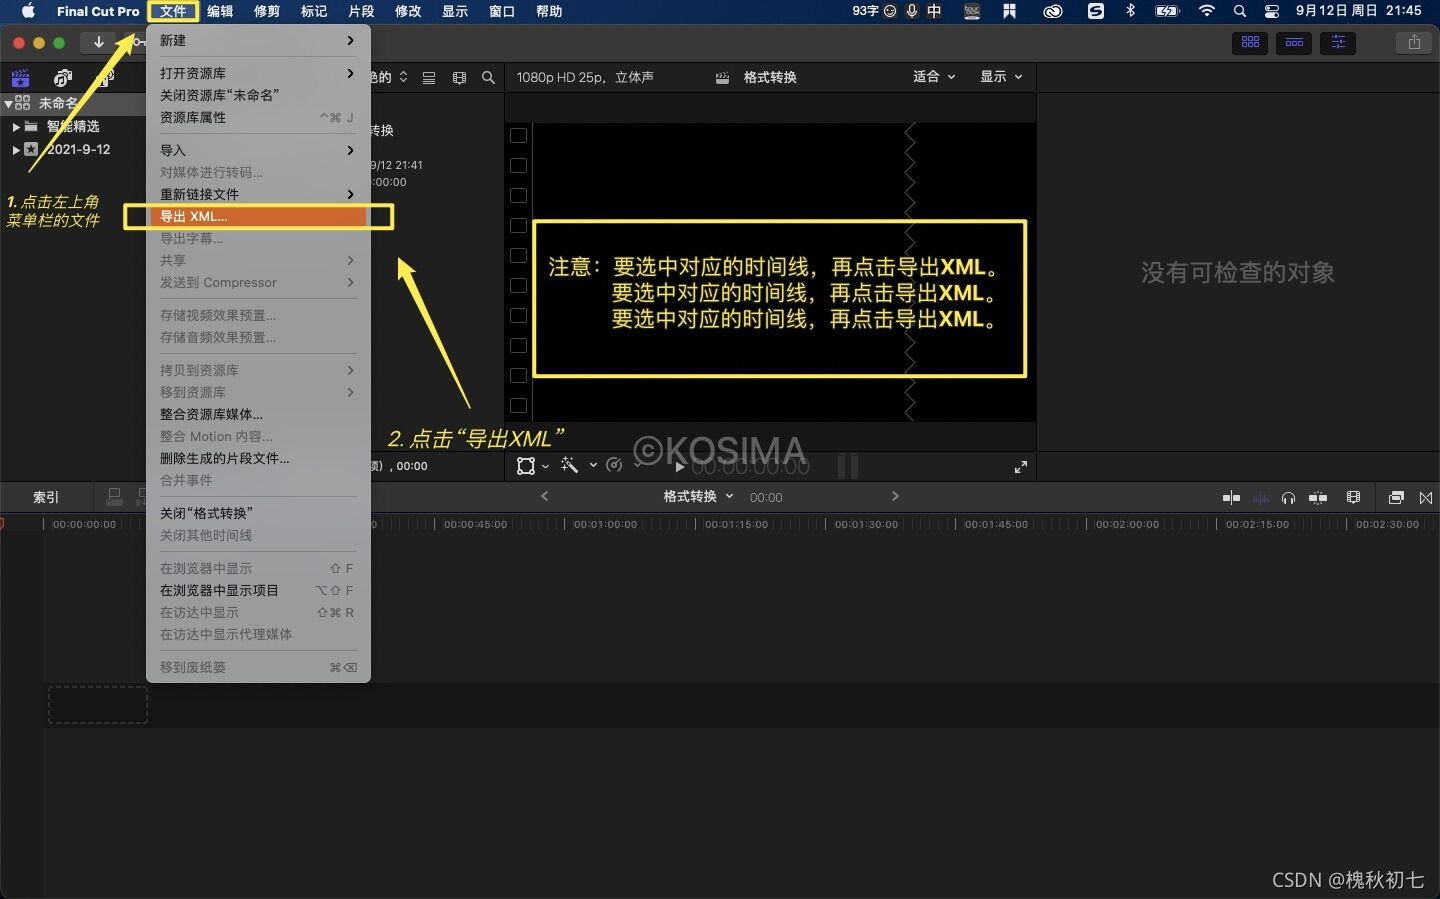This screenshot has width=1440, height=899.
Task: Click the enhancement magic wand icon
Action: [570, 465]
